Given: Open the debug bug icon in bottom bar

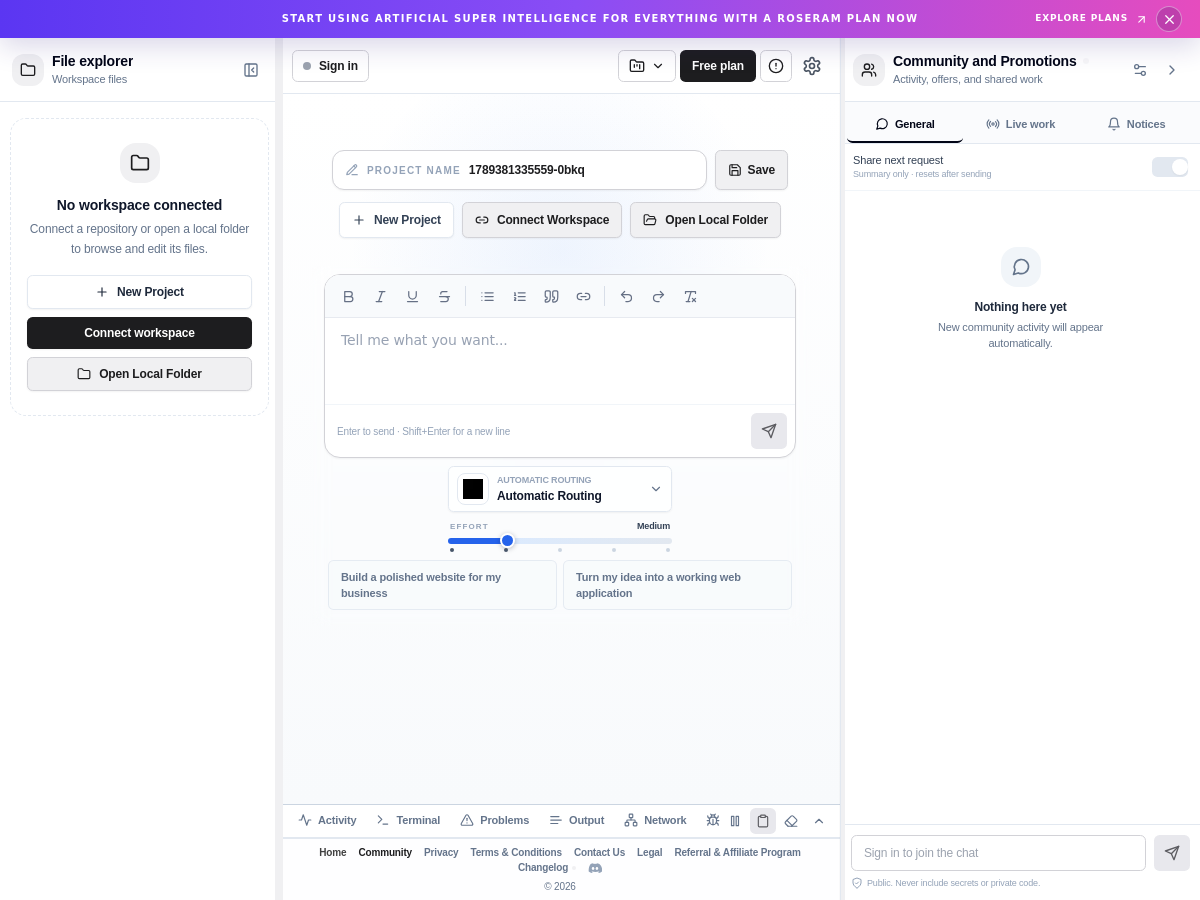Looking at the screenshot, I should [x=713, y=820].
